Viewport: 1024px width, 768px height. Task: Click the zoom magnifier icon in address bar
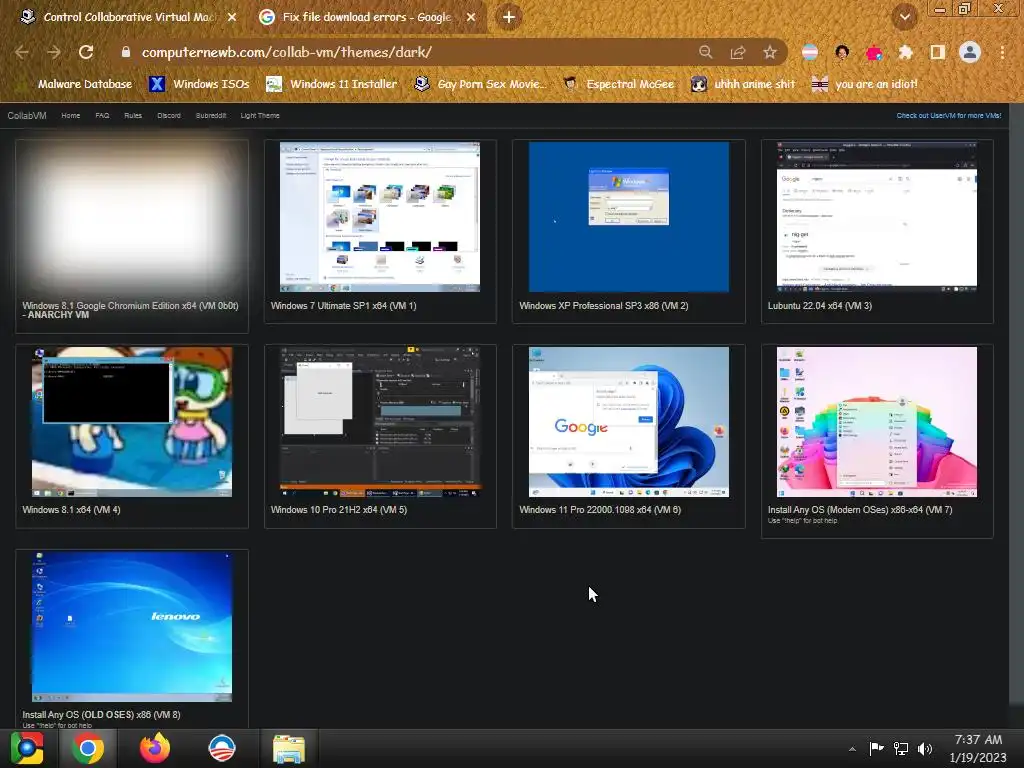(705, 52)
